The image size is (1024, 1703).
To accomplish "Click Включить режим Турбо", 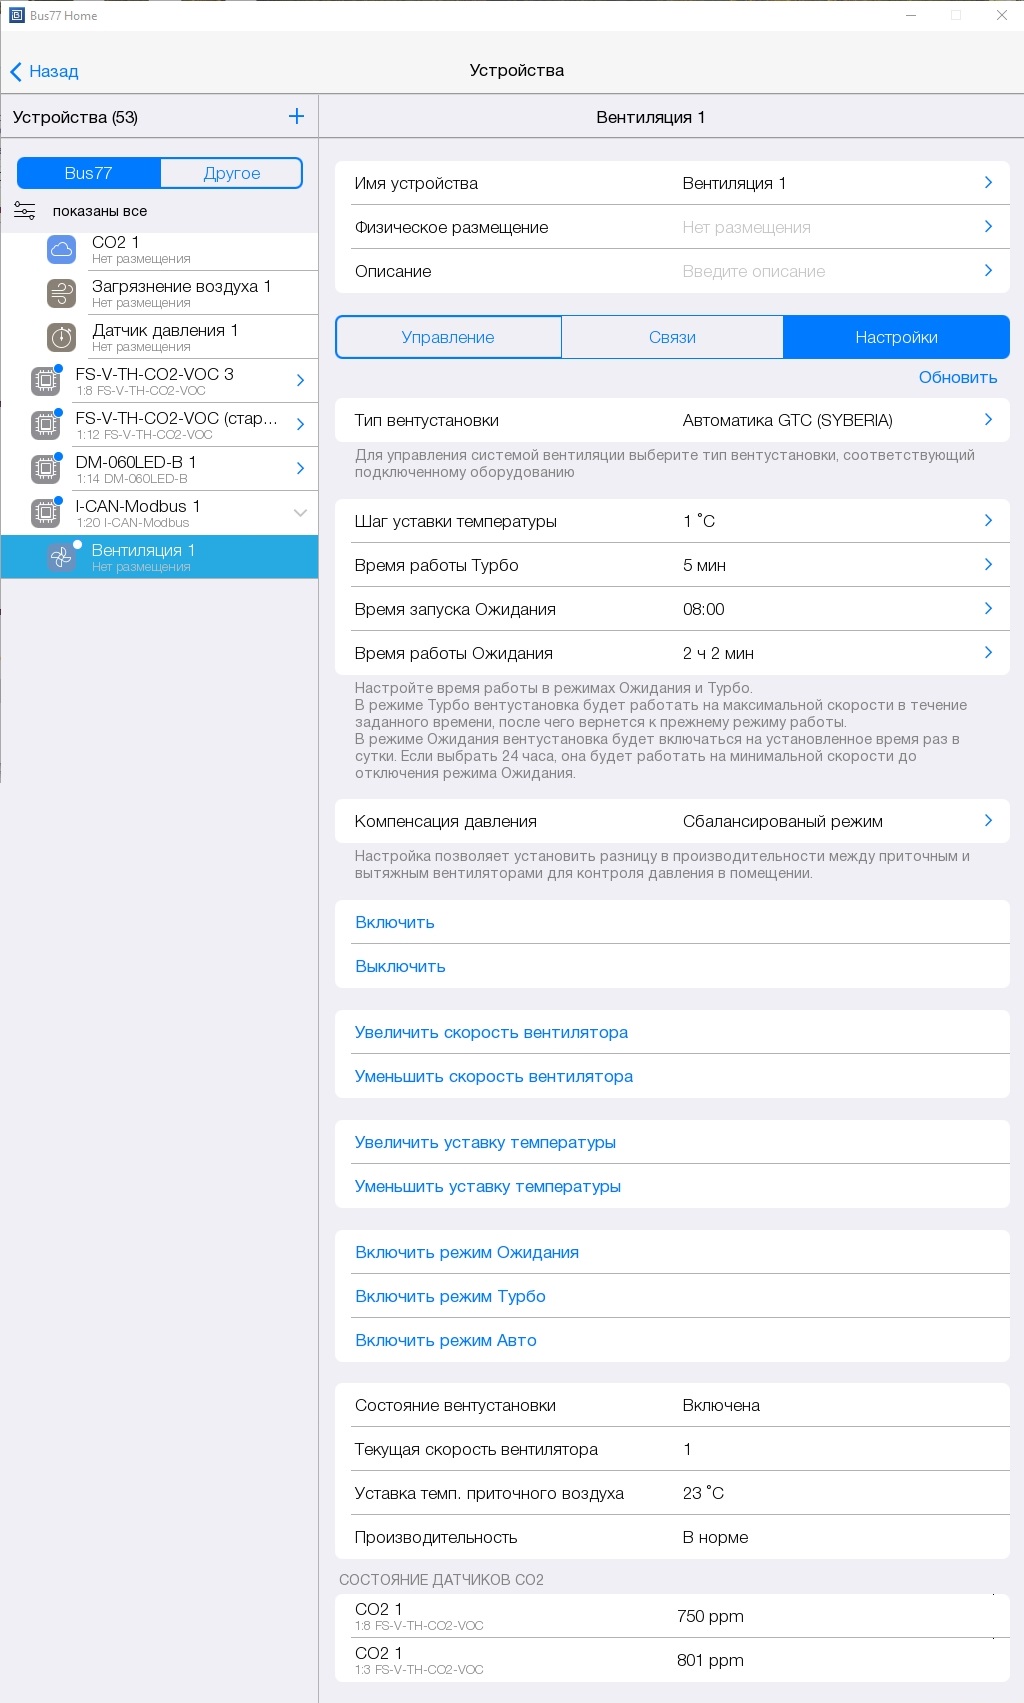I will coord(450,1296).
